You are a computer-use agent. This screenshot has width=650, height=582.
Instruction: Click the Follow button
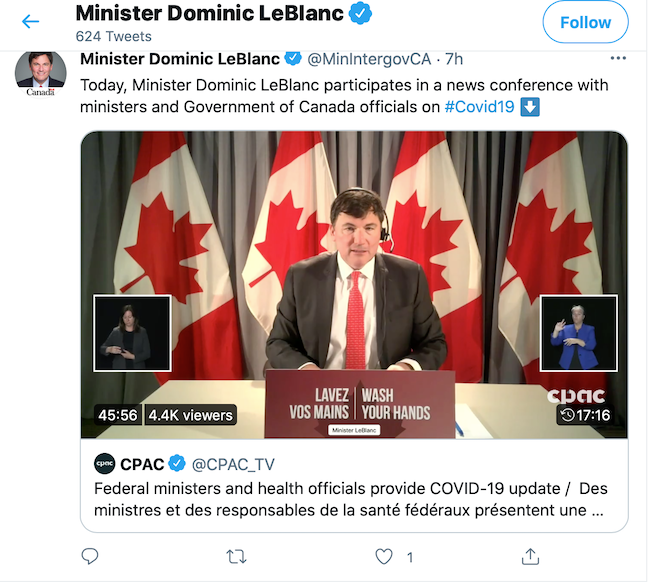coord(585,22)
